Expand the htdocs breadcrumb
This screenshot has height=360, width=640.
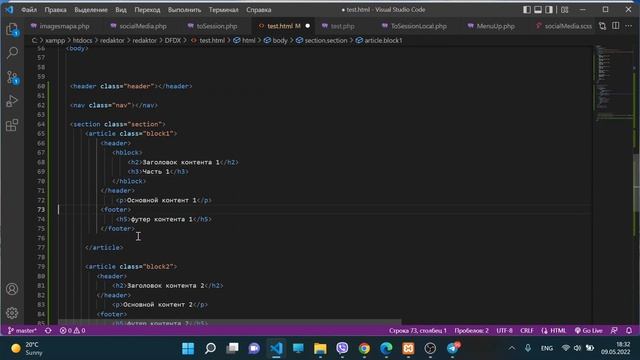(x=82, y=40)
